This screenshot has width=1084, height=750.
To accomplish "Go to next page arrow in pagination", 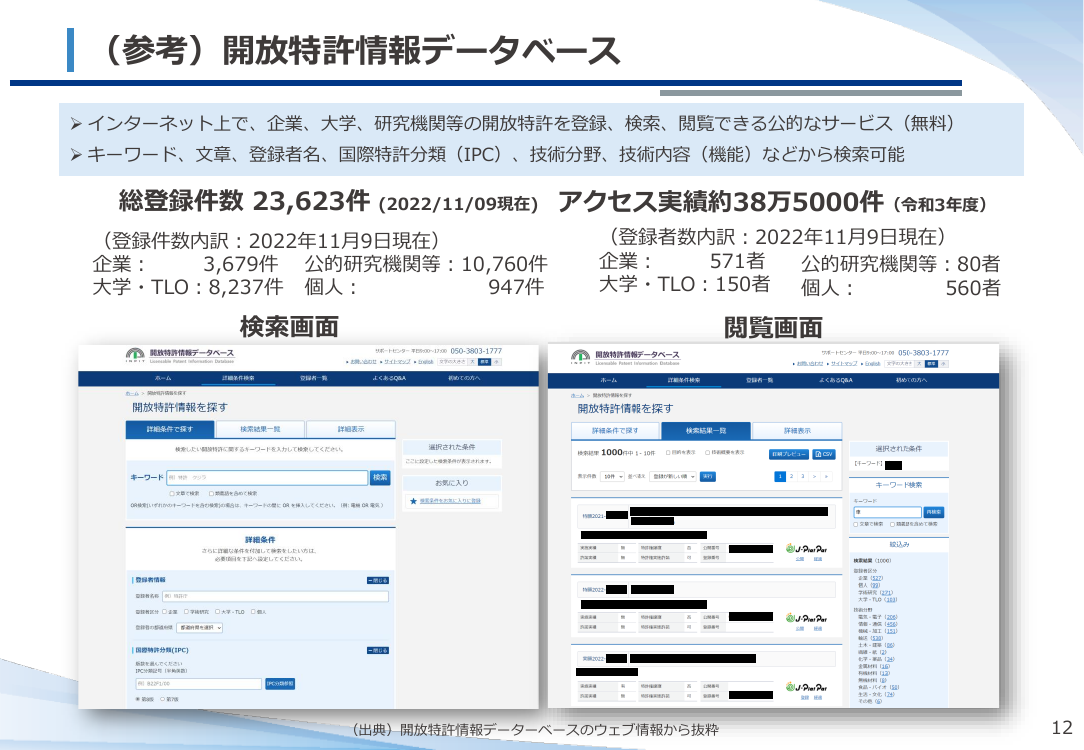I will 814,476.
